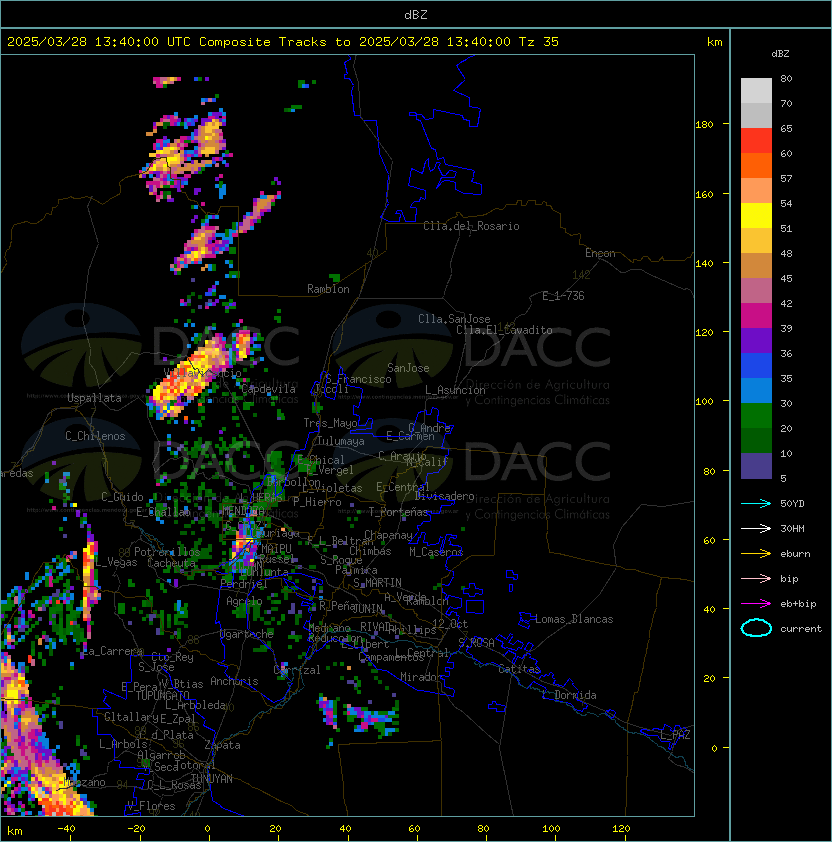
Task: Click the MAIPU map label
Action: coord(276,549)
